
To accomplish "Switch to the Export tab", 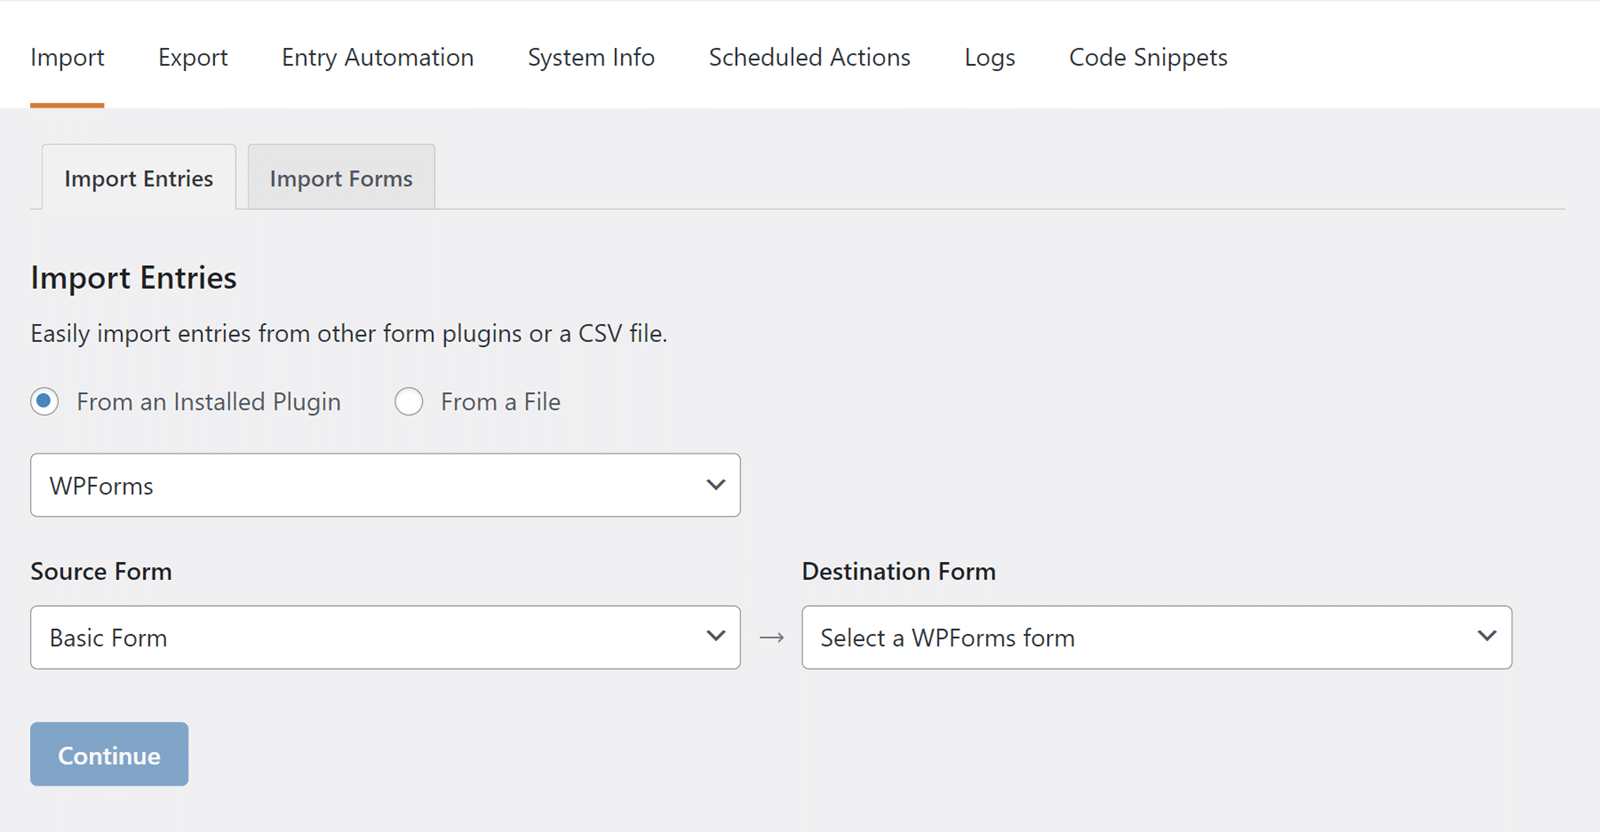I will [193, 58].
